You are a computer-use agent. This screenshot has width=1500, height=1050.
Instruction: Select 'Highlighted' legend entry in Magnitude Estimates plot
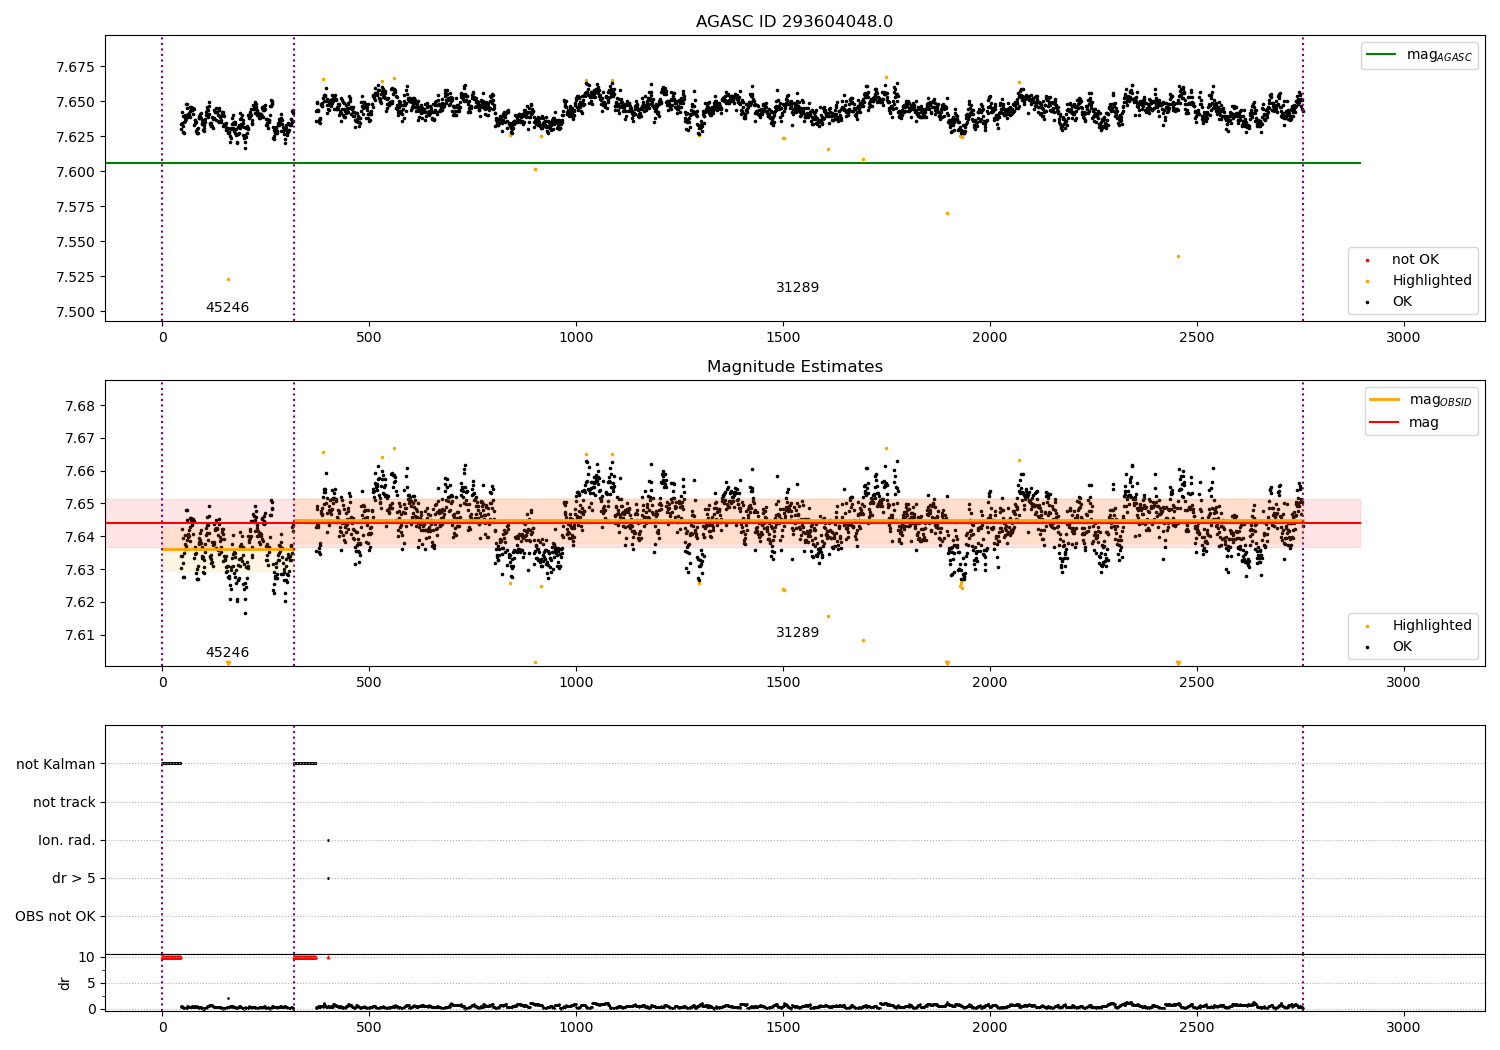pos(1431,626)
